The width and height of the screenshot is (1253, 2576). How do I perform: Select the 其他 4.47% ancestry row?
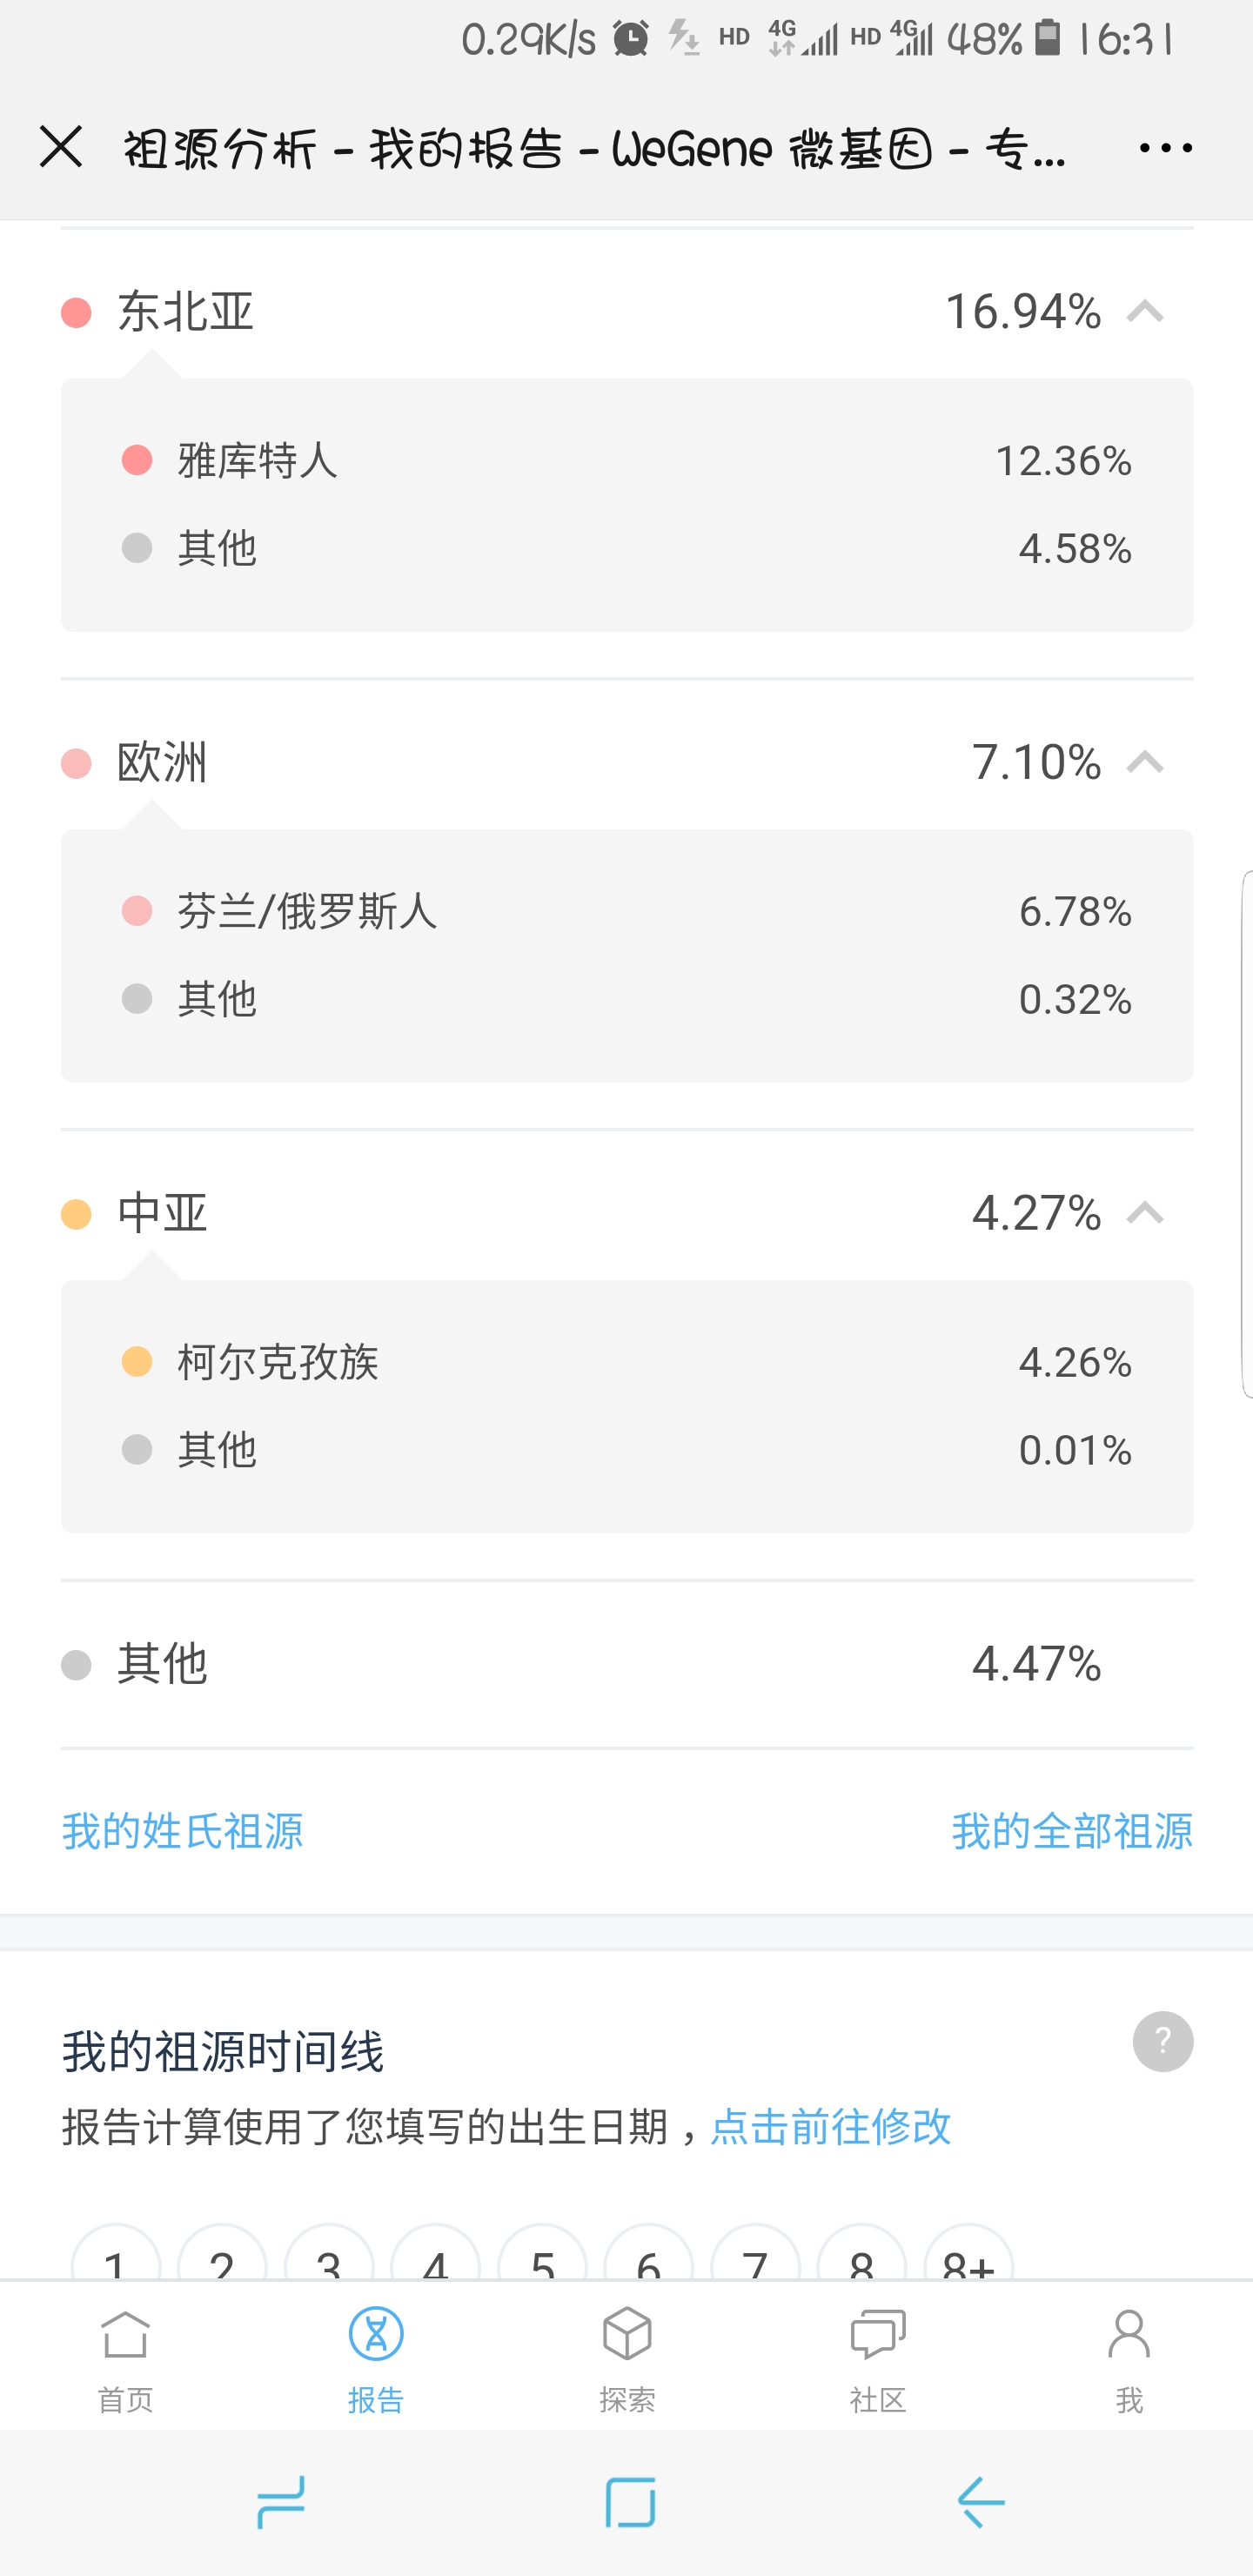click(x=626, y=1664)
